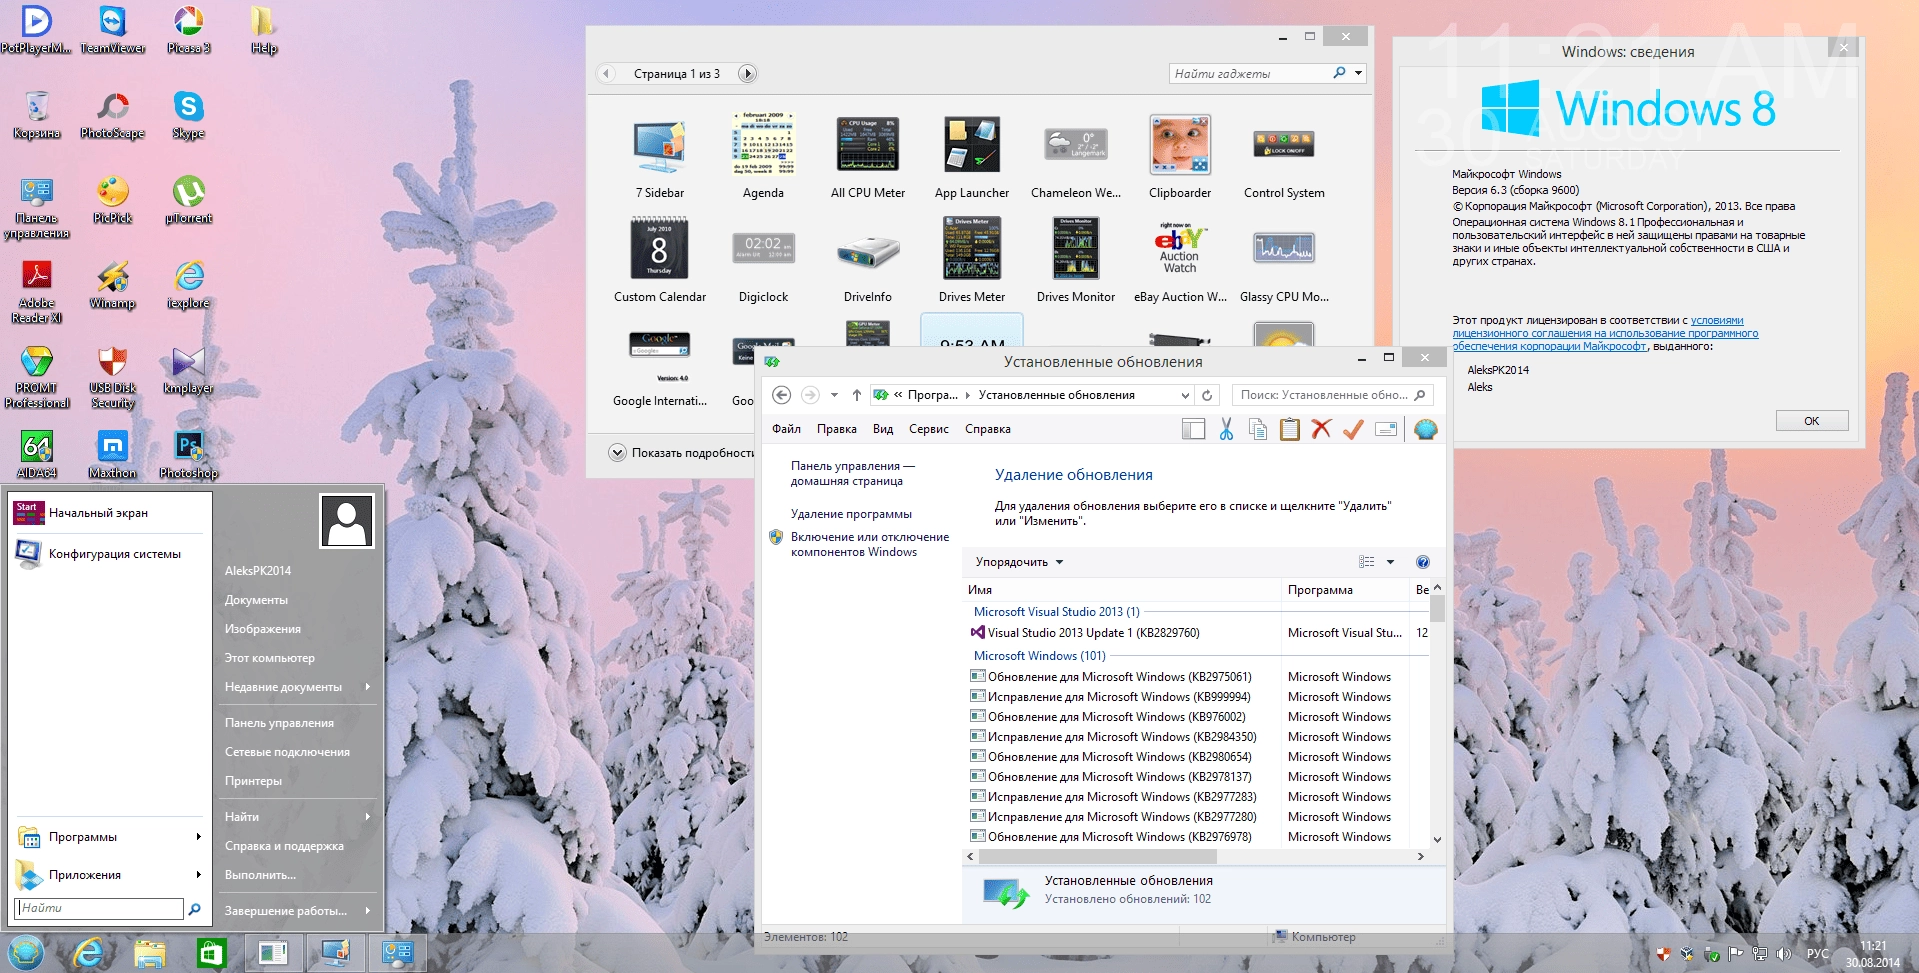Choose the App Launcher gadget
This screenshot has width=1919, height=973.
coord(971,157)
